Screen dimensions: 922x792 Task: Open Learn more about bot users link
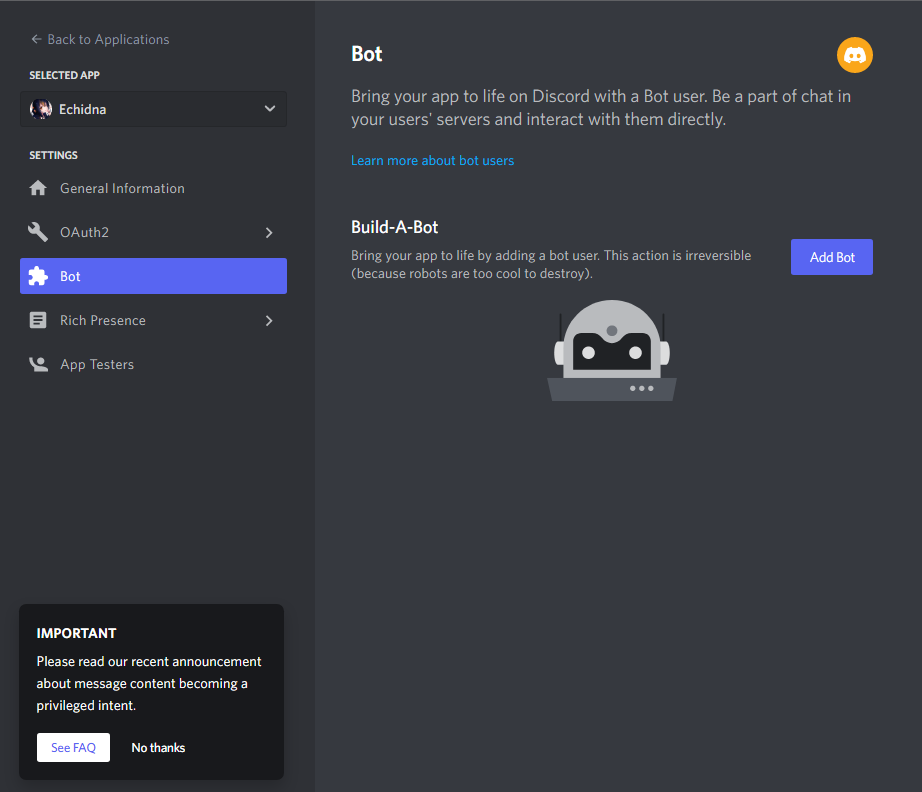pos(432,161)
